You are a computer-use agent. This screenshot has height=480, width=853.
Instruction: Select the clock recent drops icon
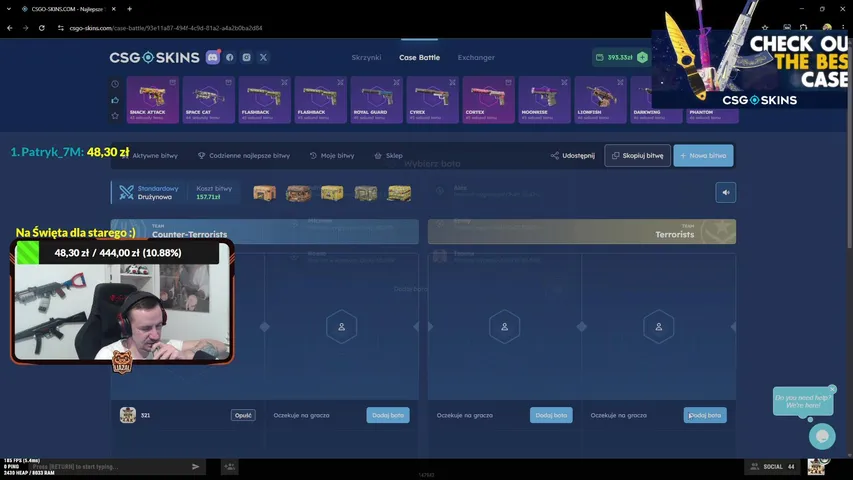coord(115,84)
